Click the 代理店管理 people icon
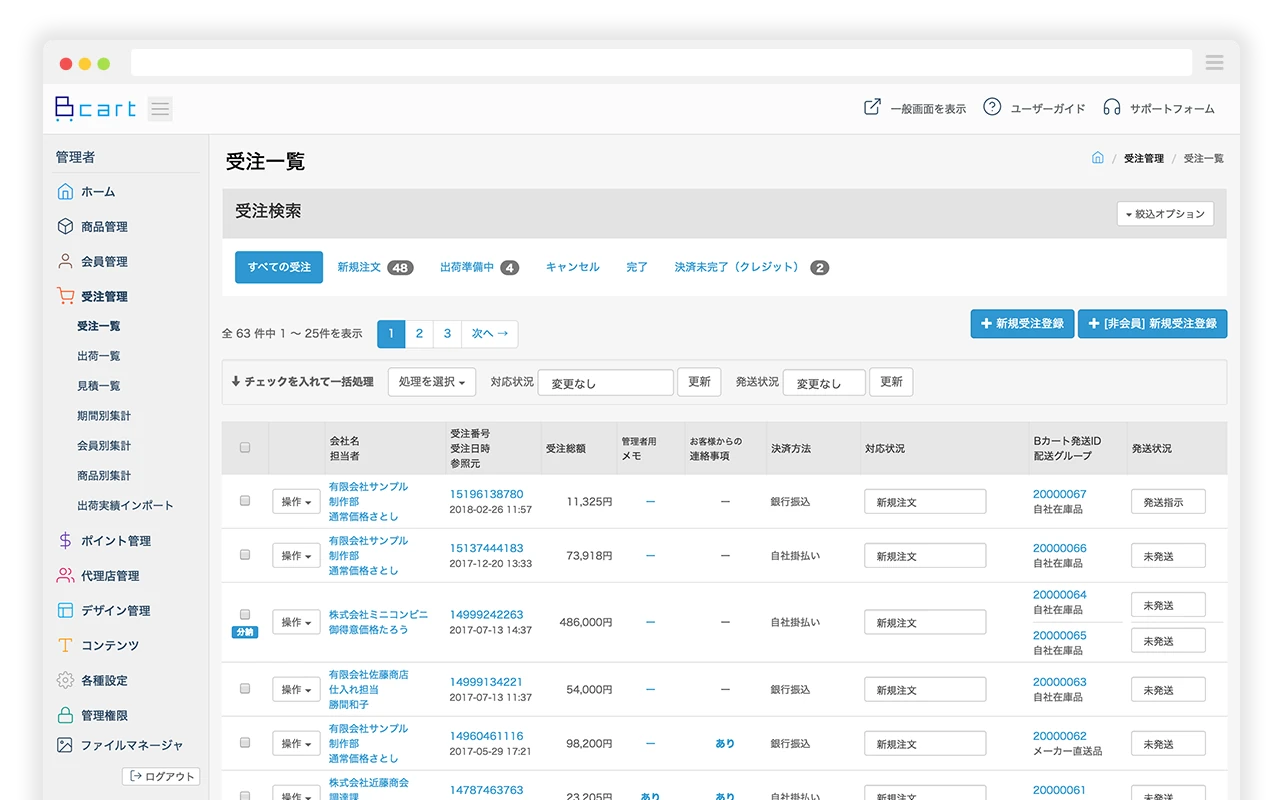 pos(65,575)
